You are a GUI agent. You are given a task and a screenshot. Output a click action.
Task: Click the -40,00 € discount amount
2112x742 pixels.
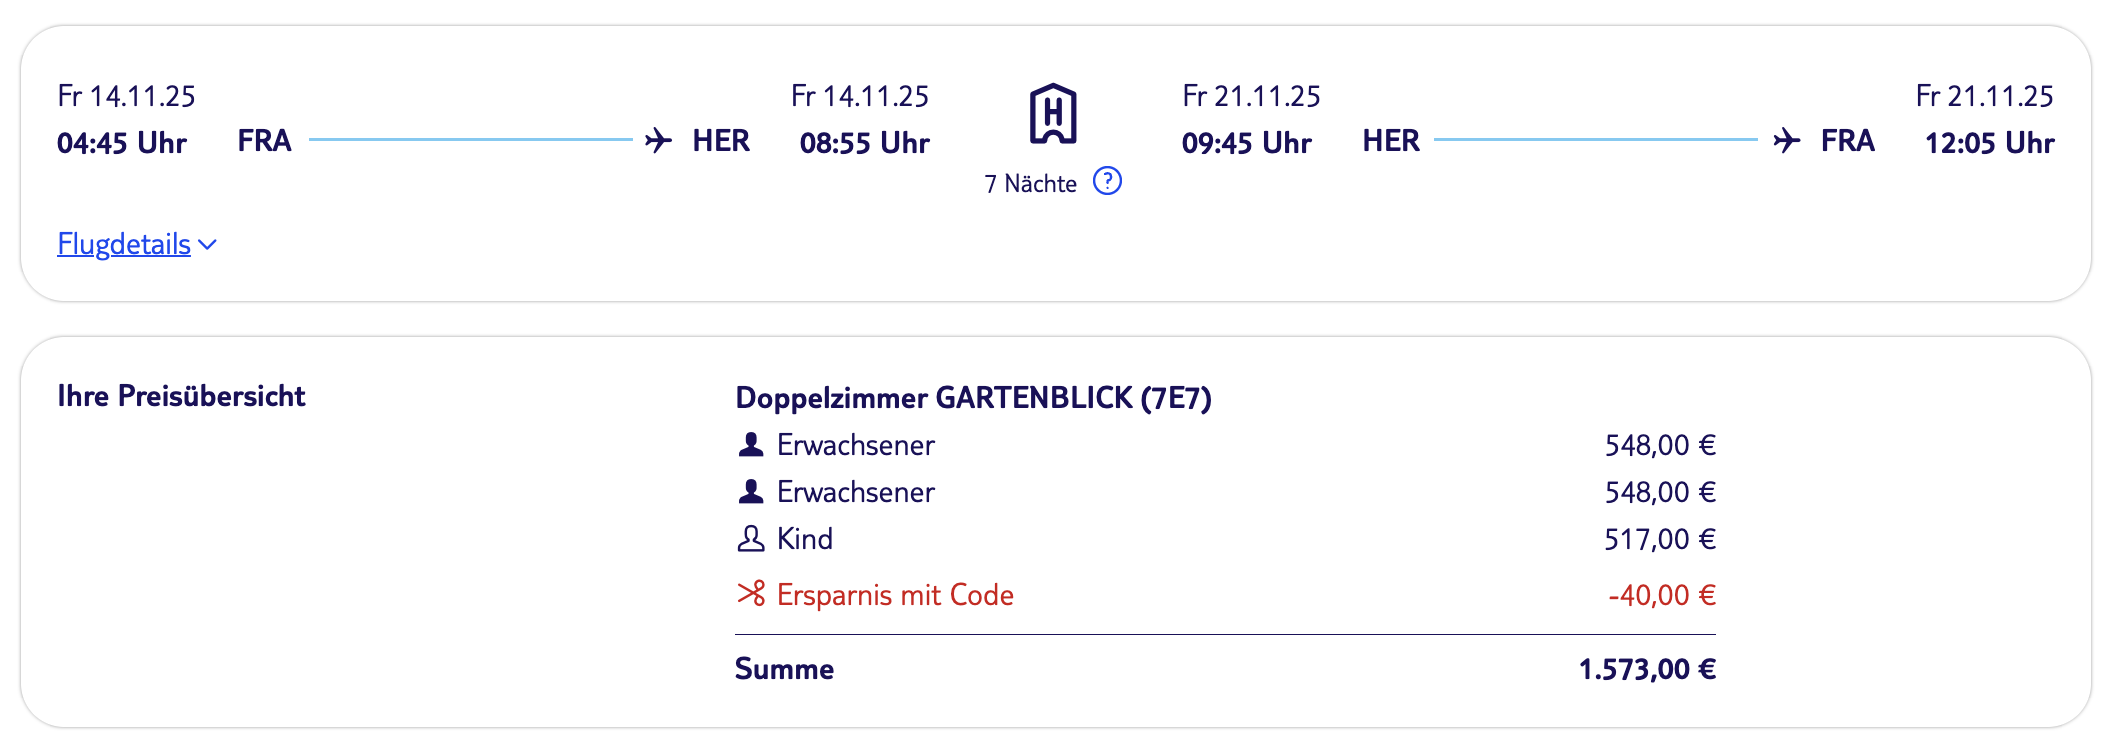coord(1661,595)
